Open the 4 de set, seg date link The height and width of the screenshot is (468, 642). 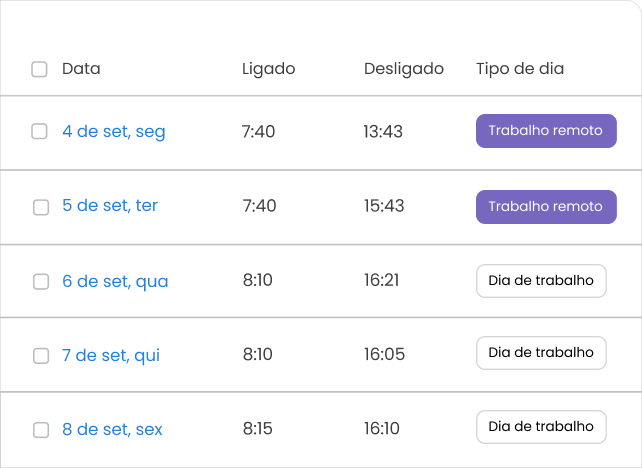113,131
